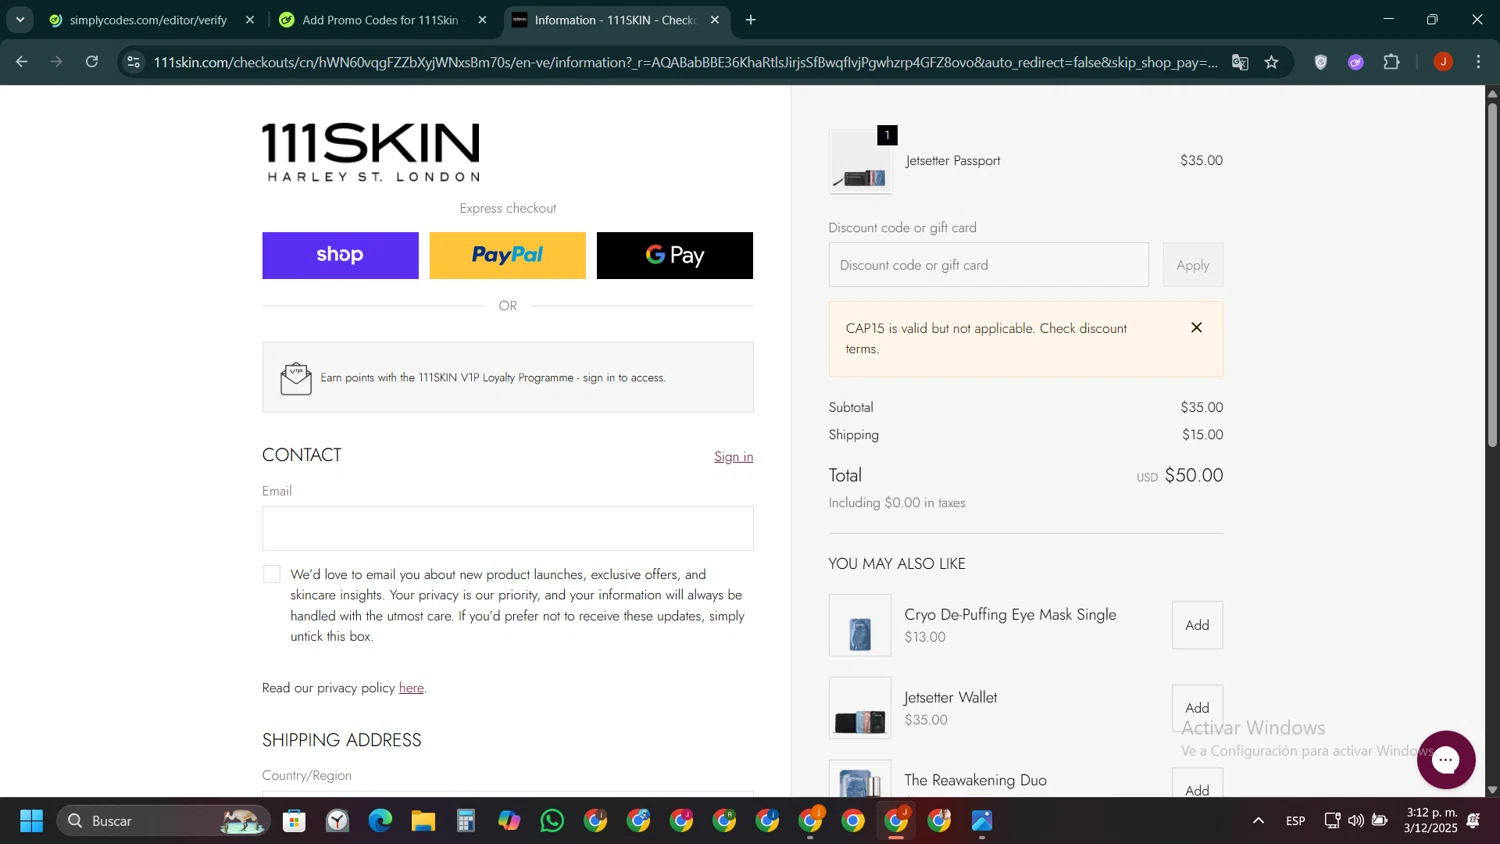This screenshot has height=844, width=1500.
Task: Click the taskbar Buscar search box
Action: 163,821
